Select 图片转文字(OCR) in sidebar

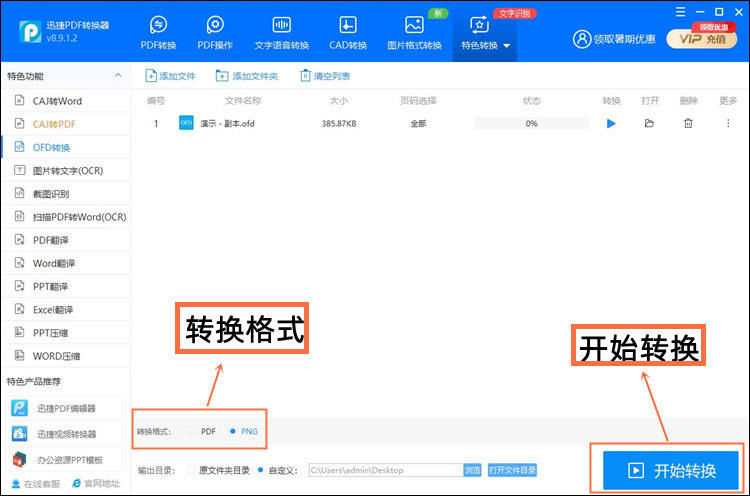(x=66, y=170)
